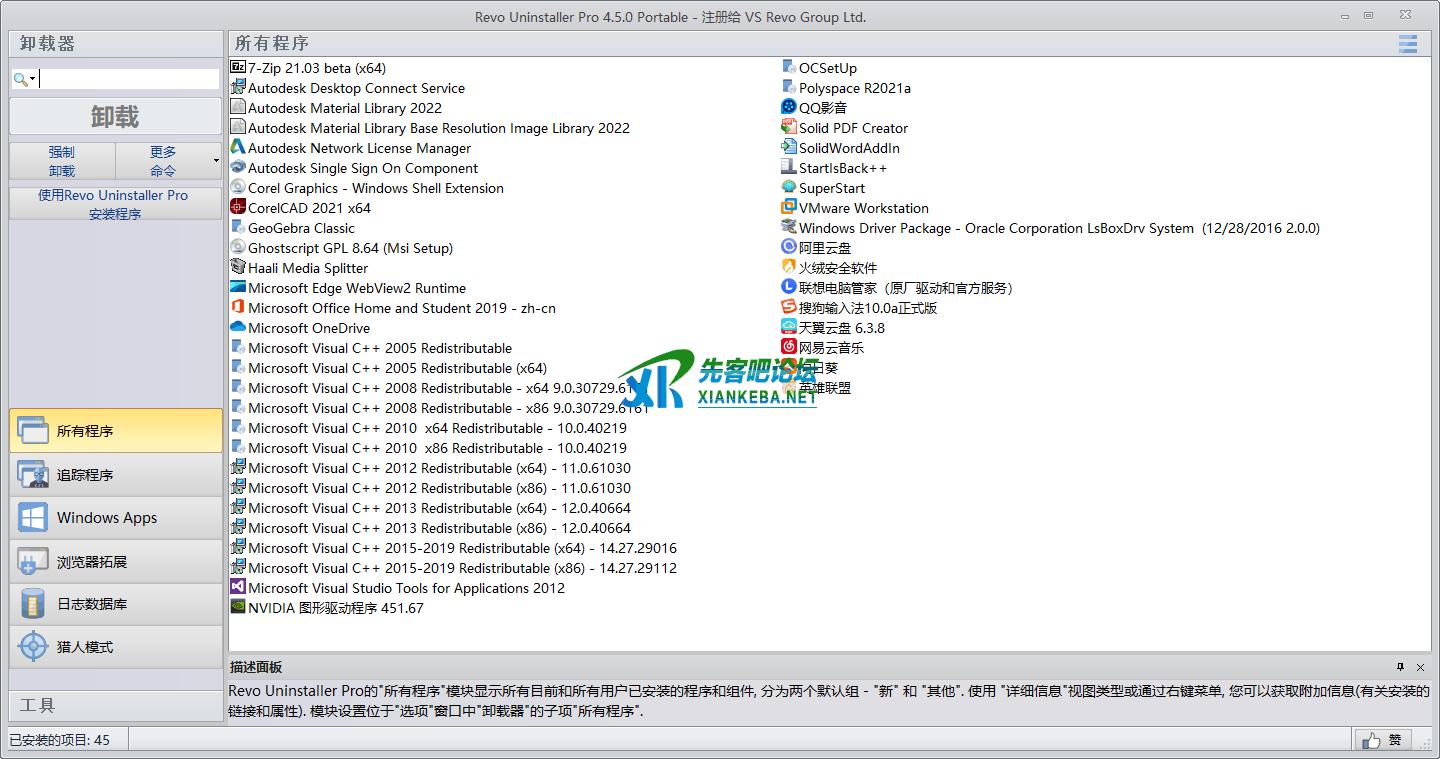Image resolution: width=1440 pixels, height=759 pixels.
Task: Click the 7-Zip 21.03 beta program icon
Action: click(x=238, y=68)
